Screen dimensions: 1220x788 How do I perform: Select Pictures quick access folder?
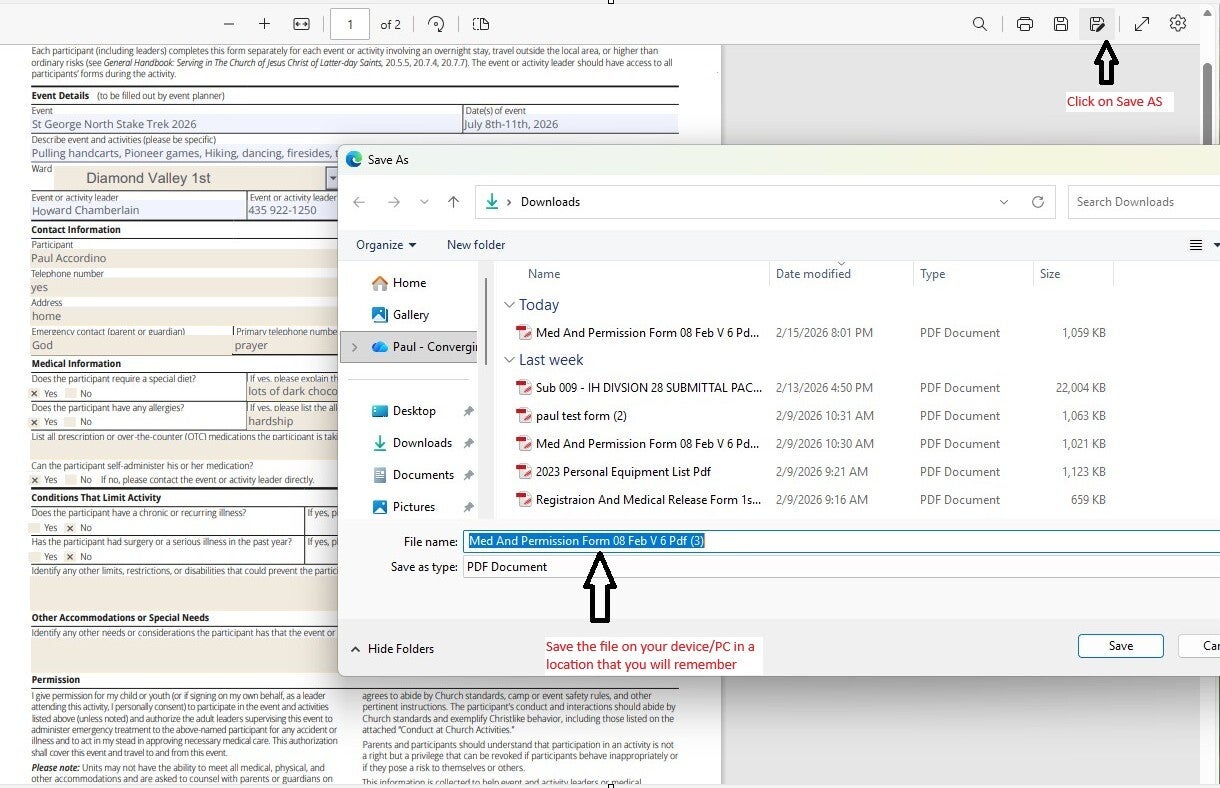pos(404,507)
